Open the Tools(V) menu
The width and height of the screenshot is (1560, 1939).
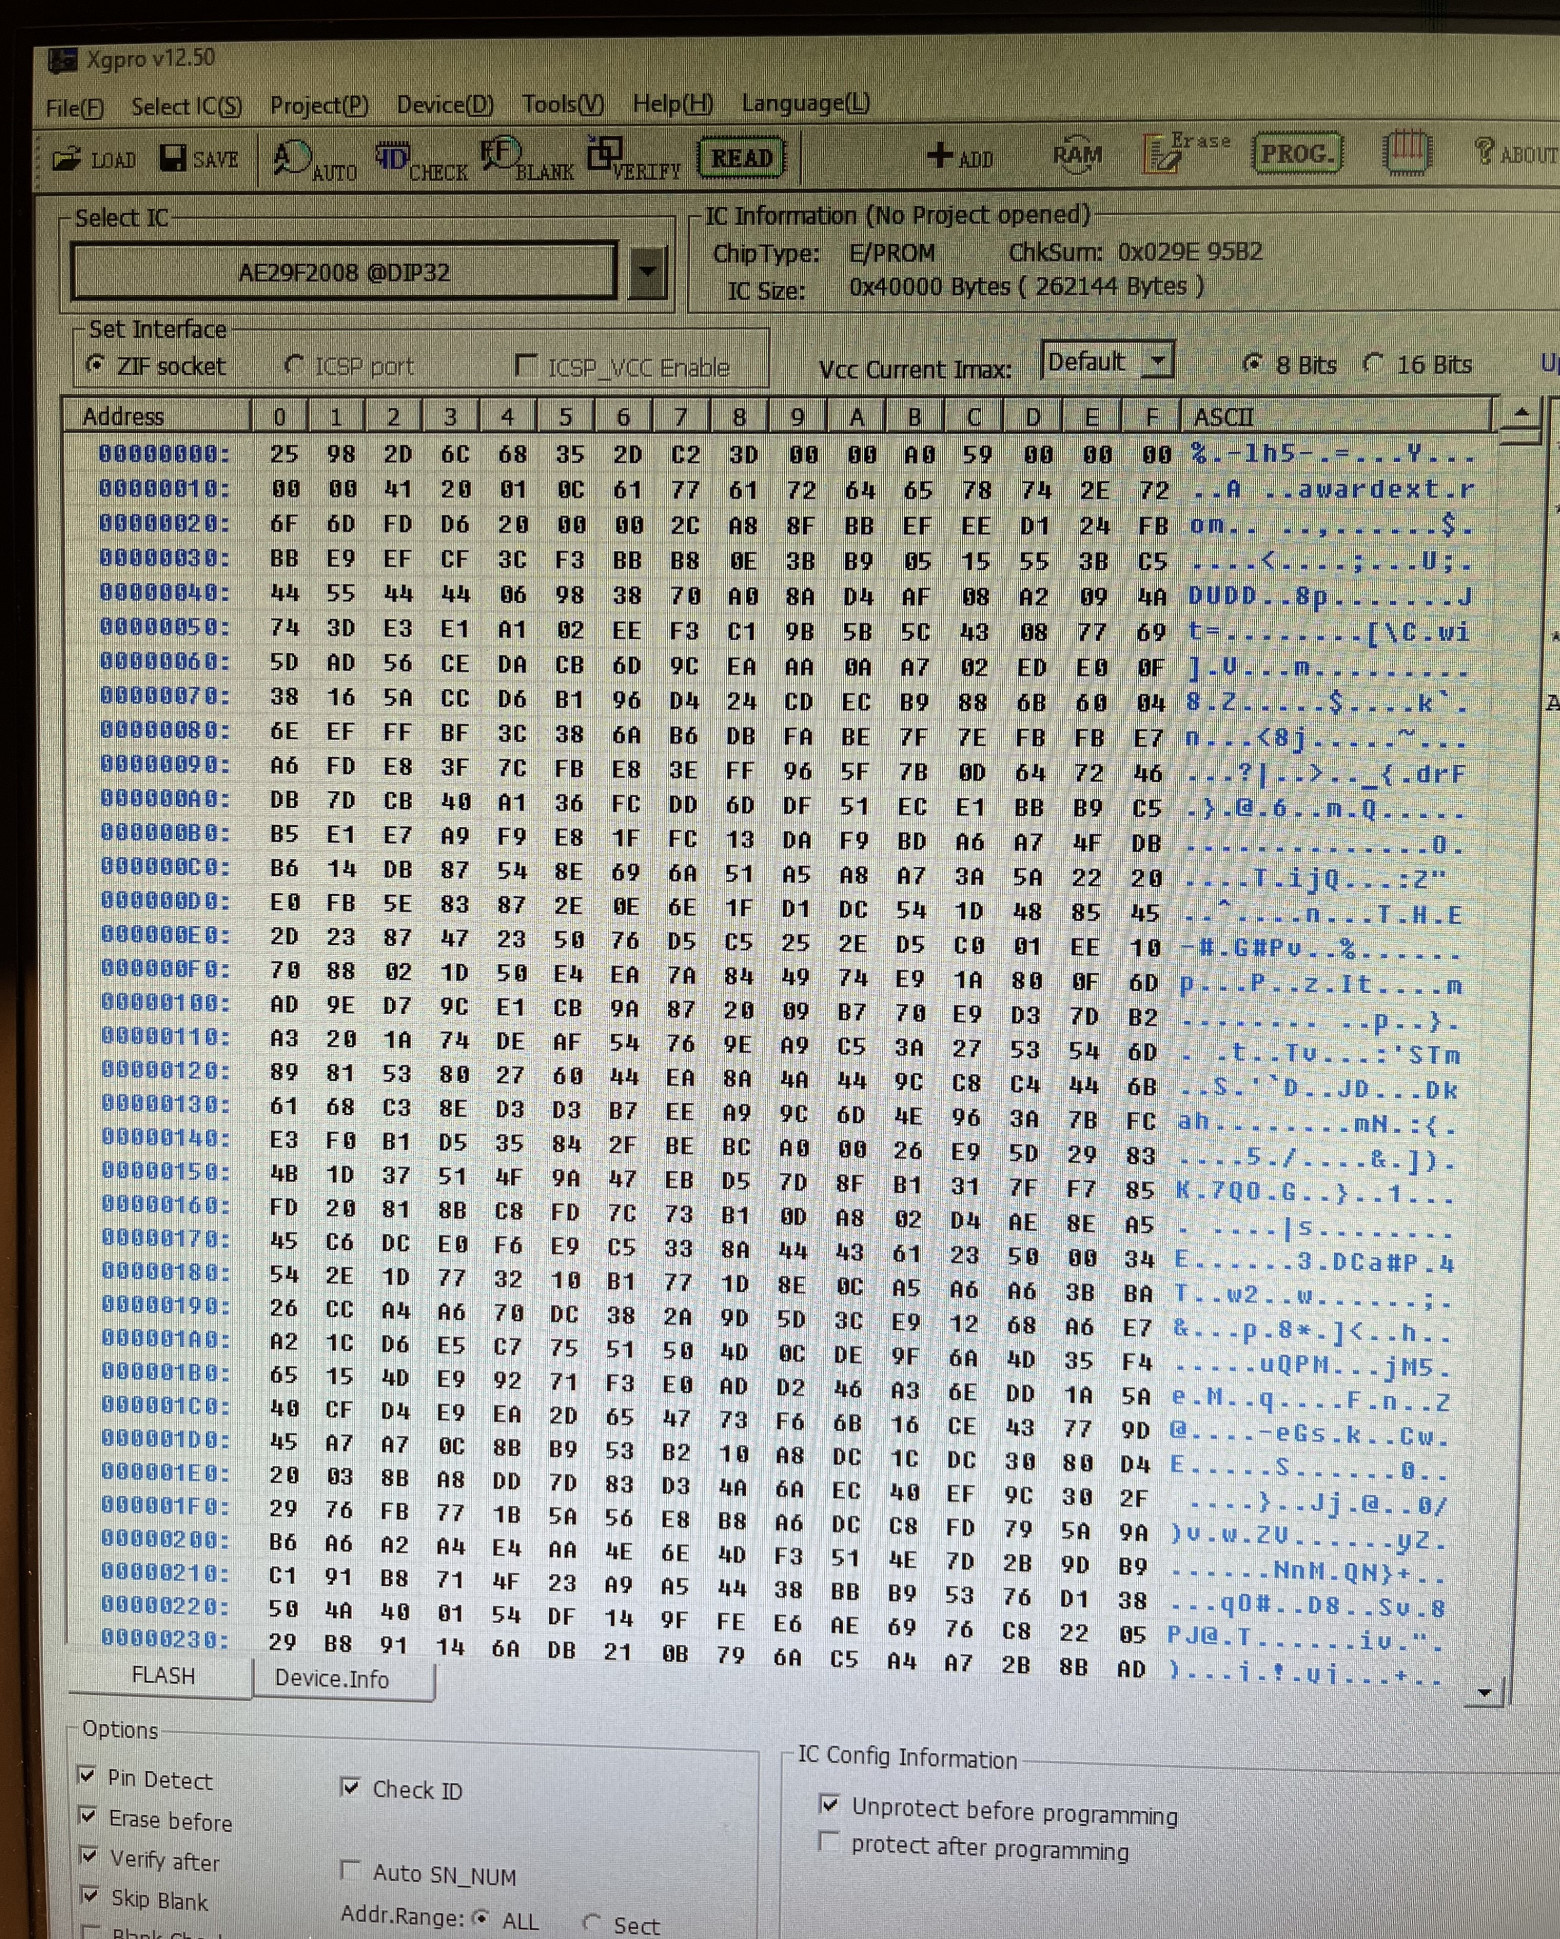(562, 104)
